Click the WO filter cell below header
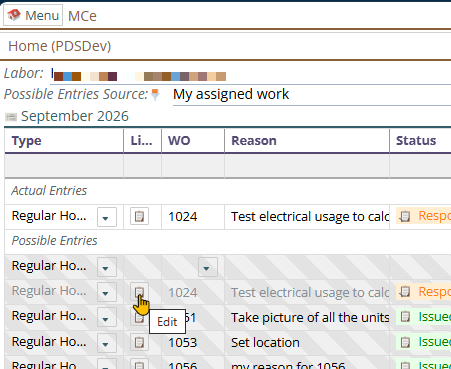The height and width of the screenshot is (369, 451). coord(193,166)
